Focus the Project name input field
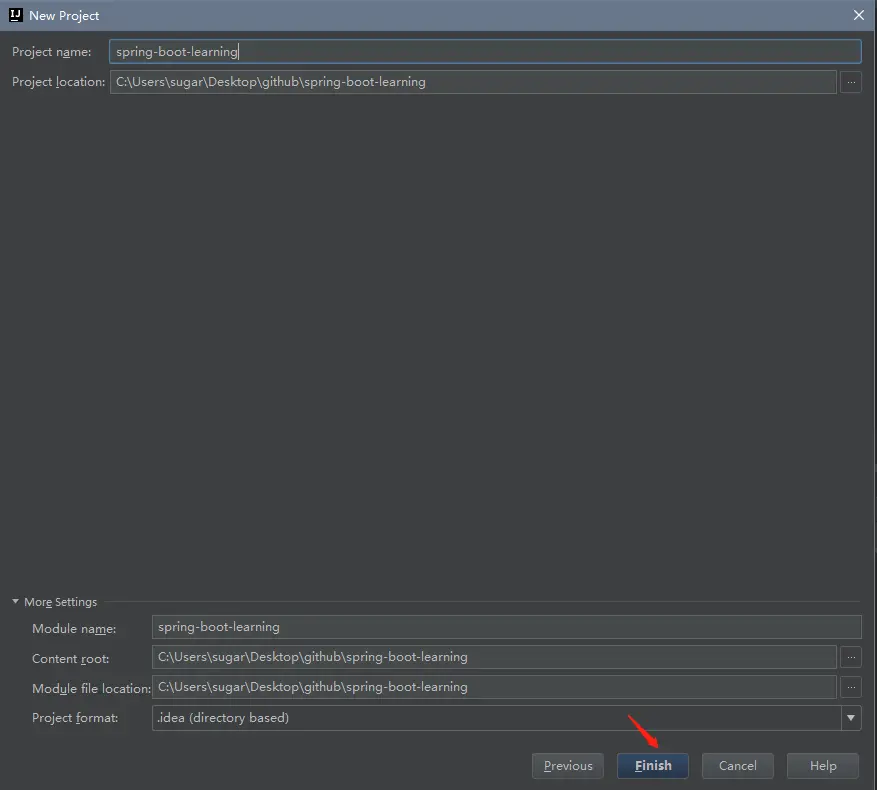 pyautogui.click(x=485, y=51)
